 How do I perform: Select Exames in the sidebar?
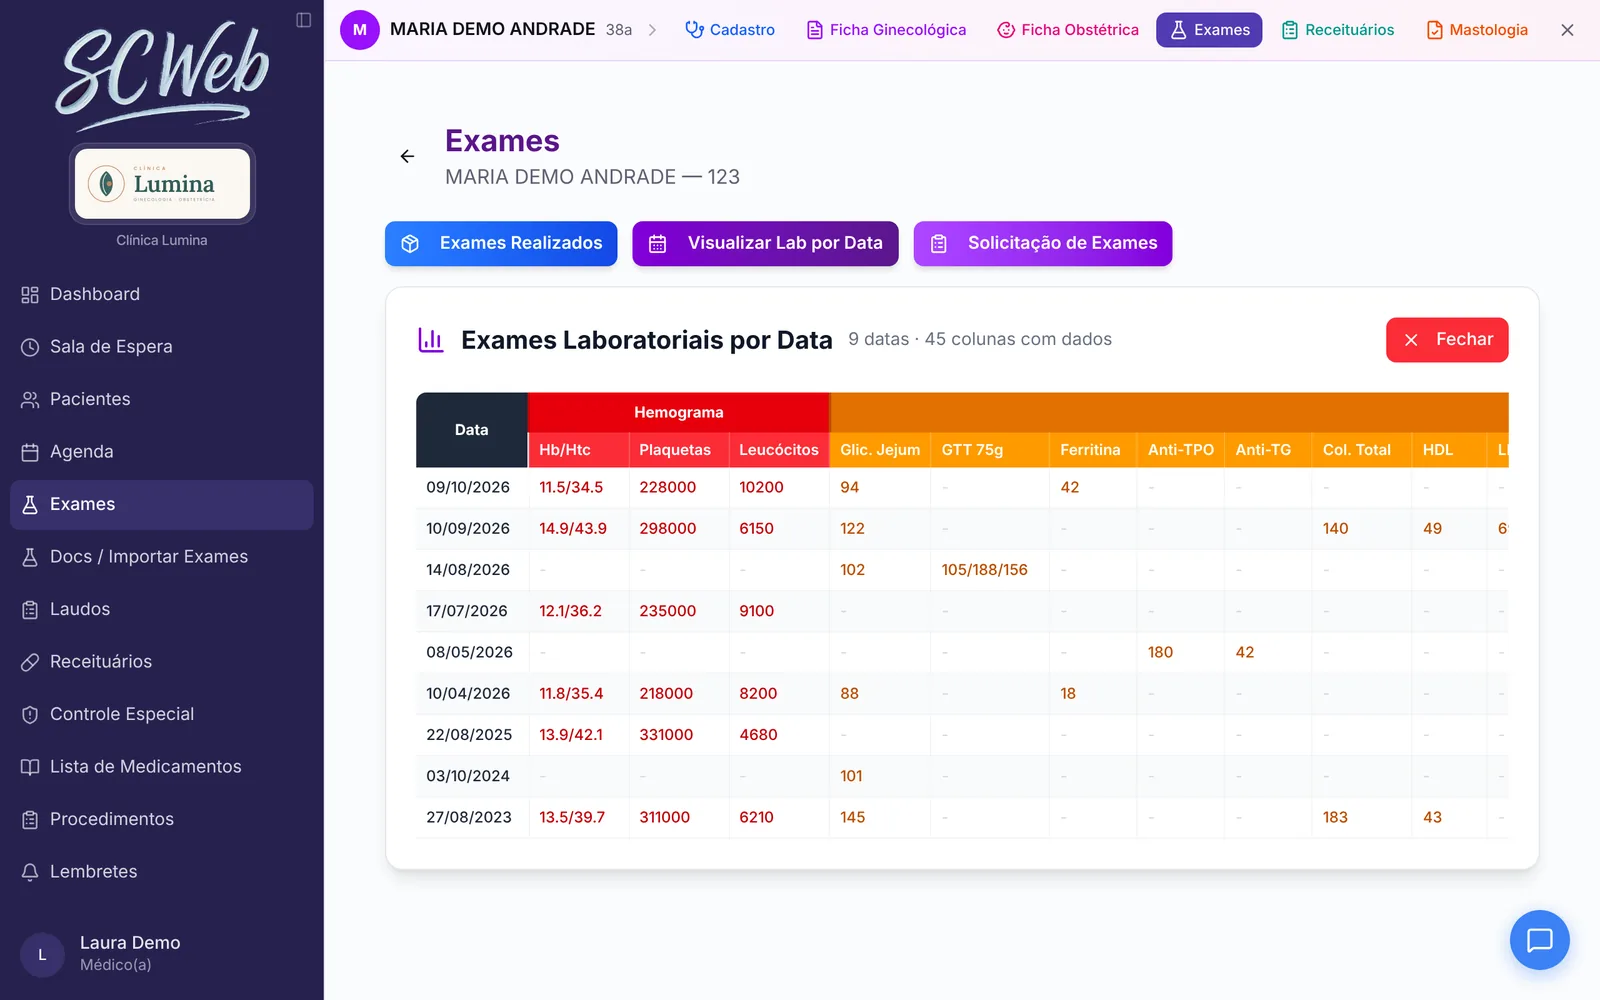point(162,504)
